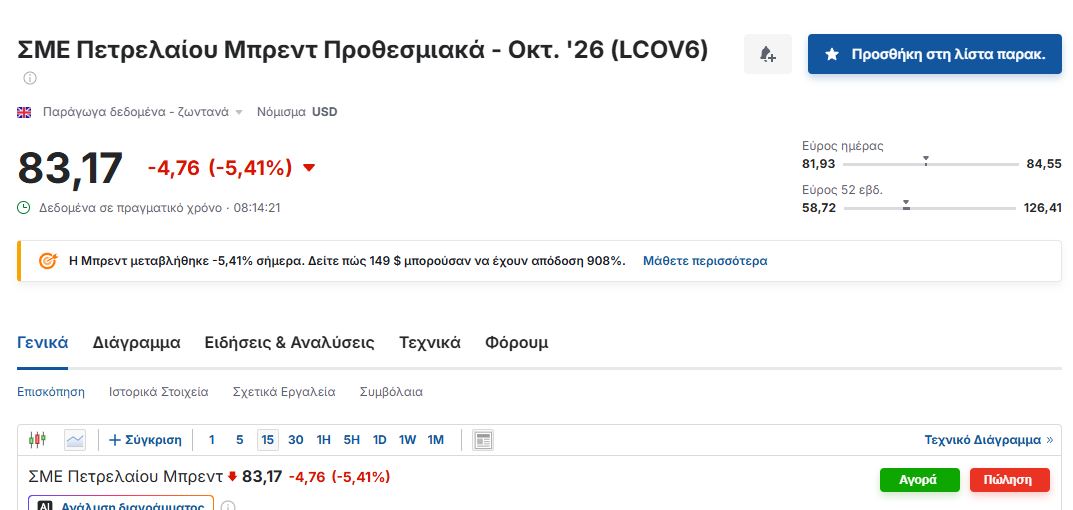Select the candlestick chart type icon
The width and height of the screenshot is (1073, 510).
click(38, 439)
